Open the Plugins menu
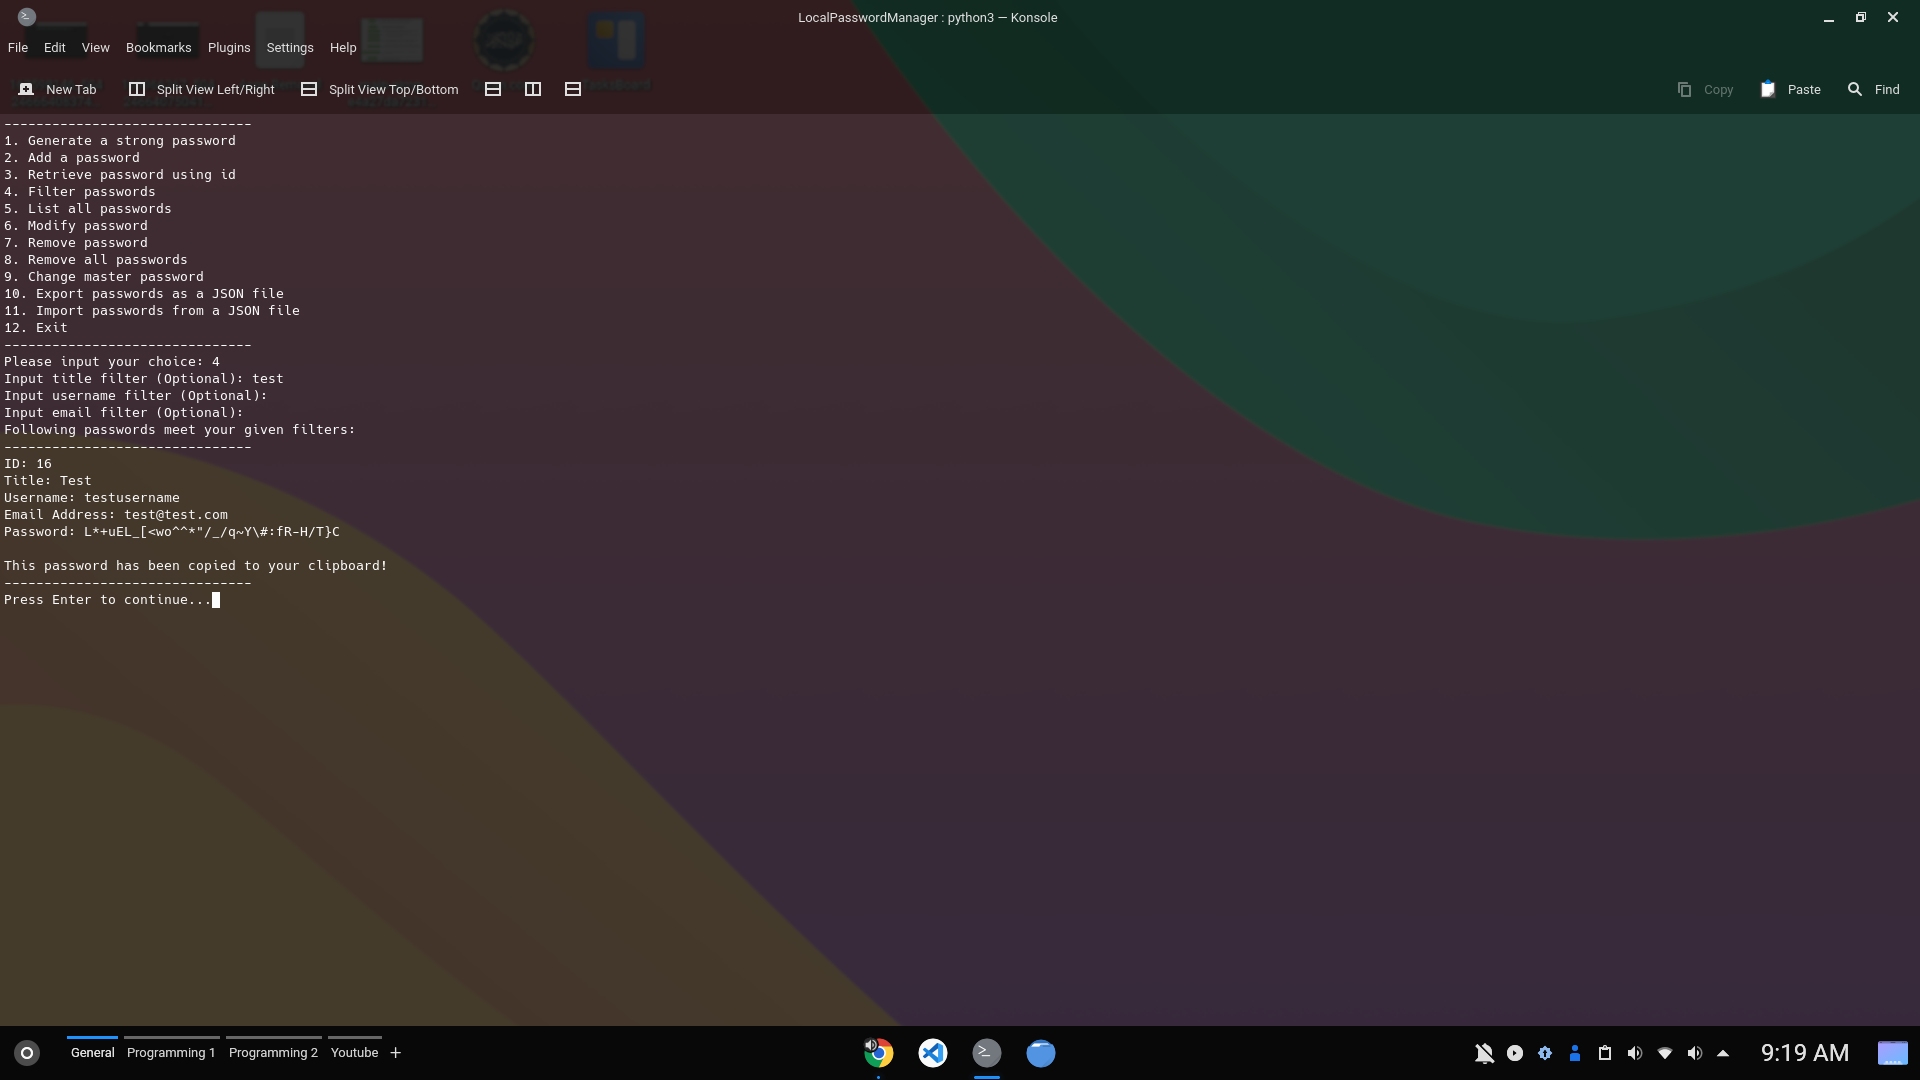Image resolution: width=1920 pixels, height=1080 pixels. click(229, 47)
